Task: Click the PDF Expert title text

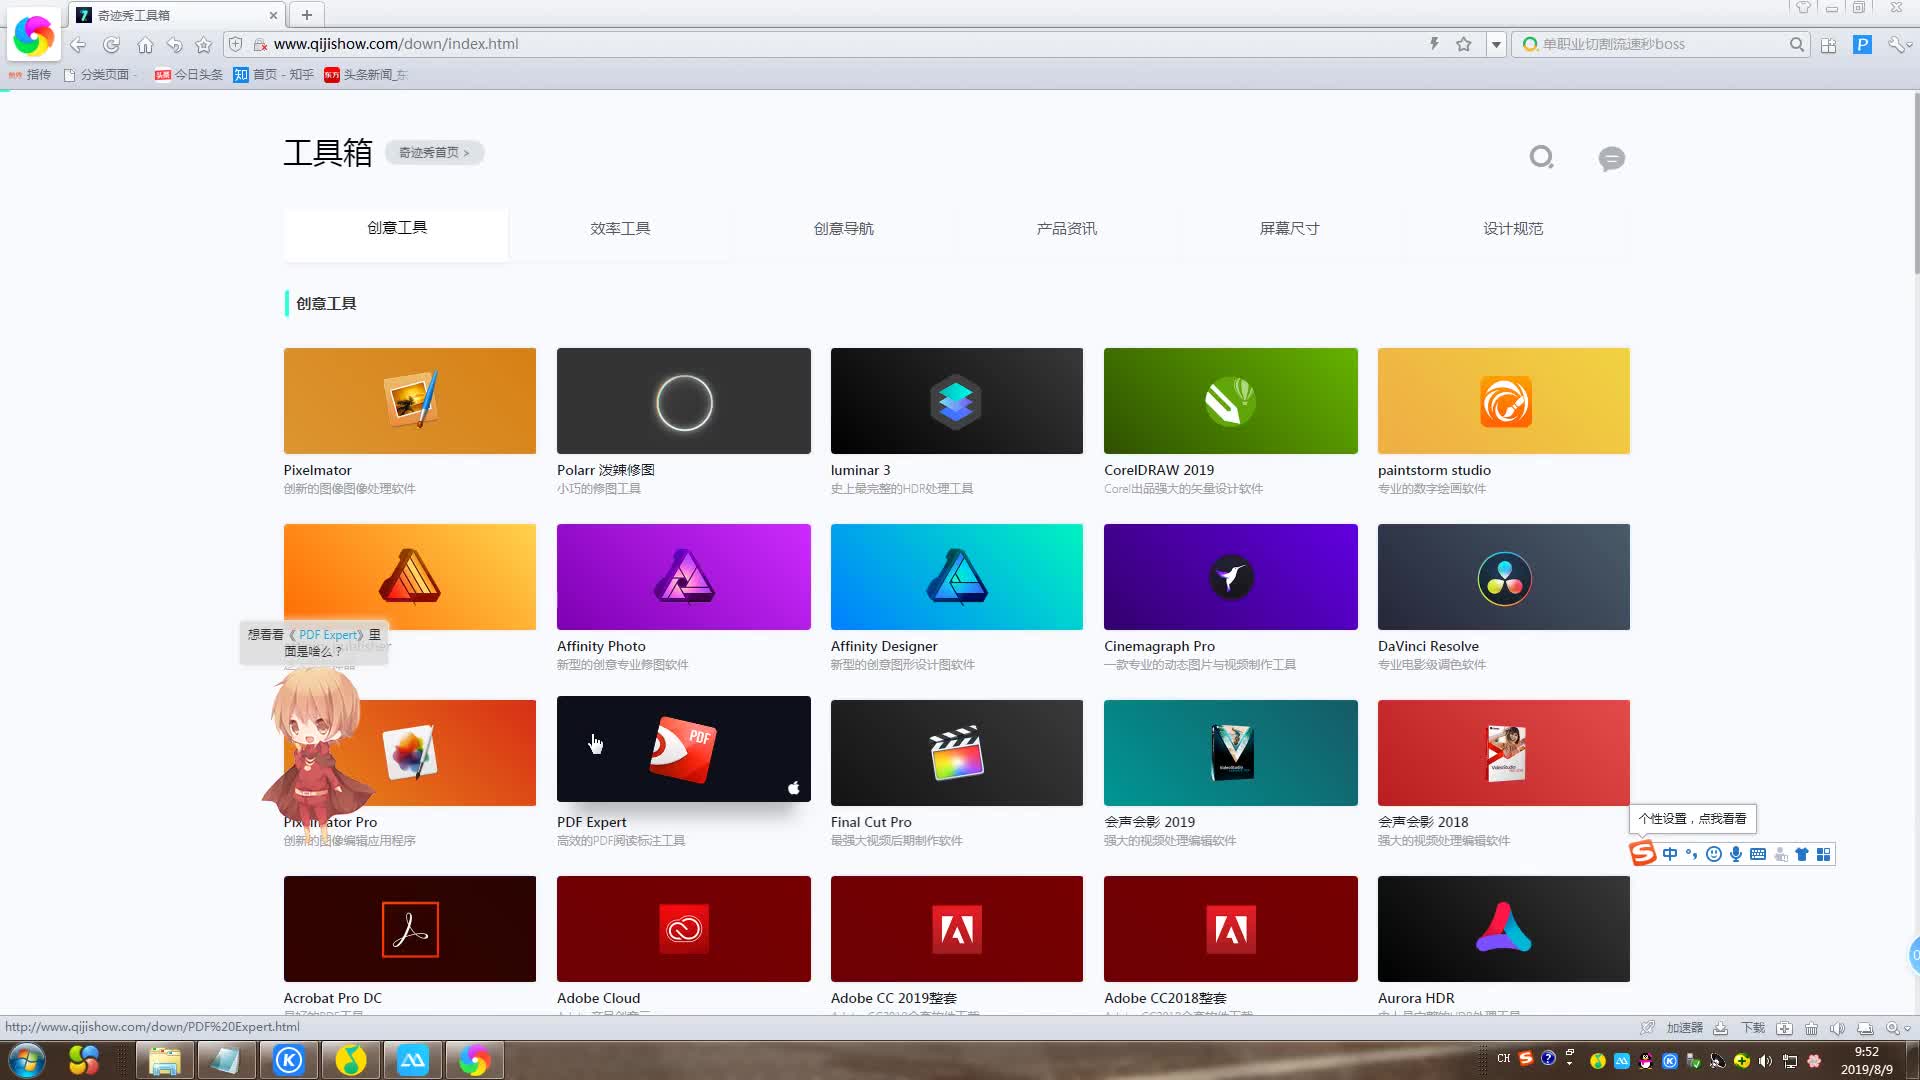Action: [591, 822]
